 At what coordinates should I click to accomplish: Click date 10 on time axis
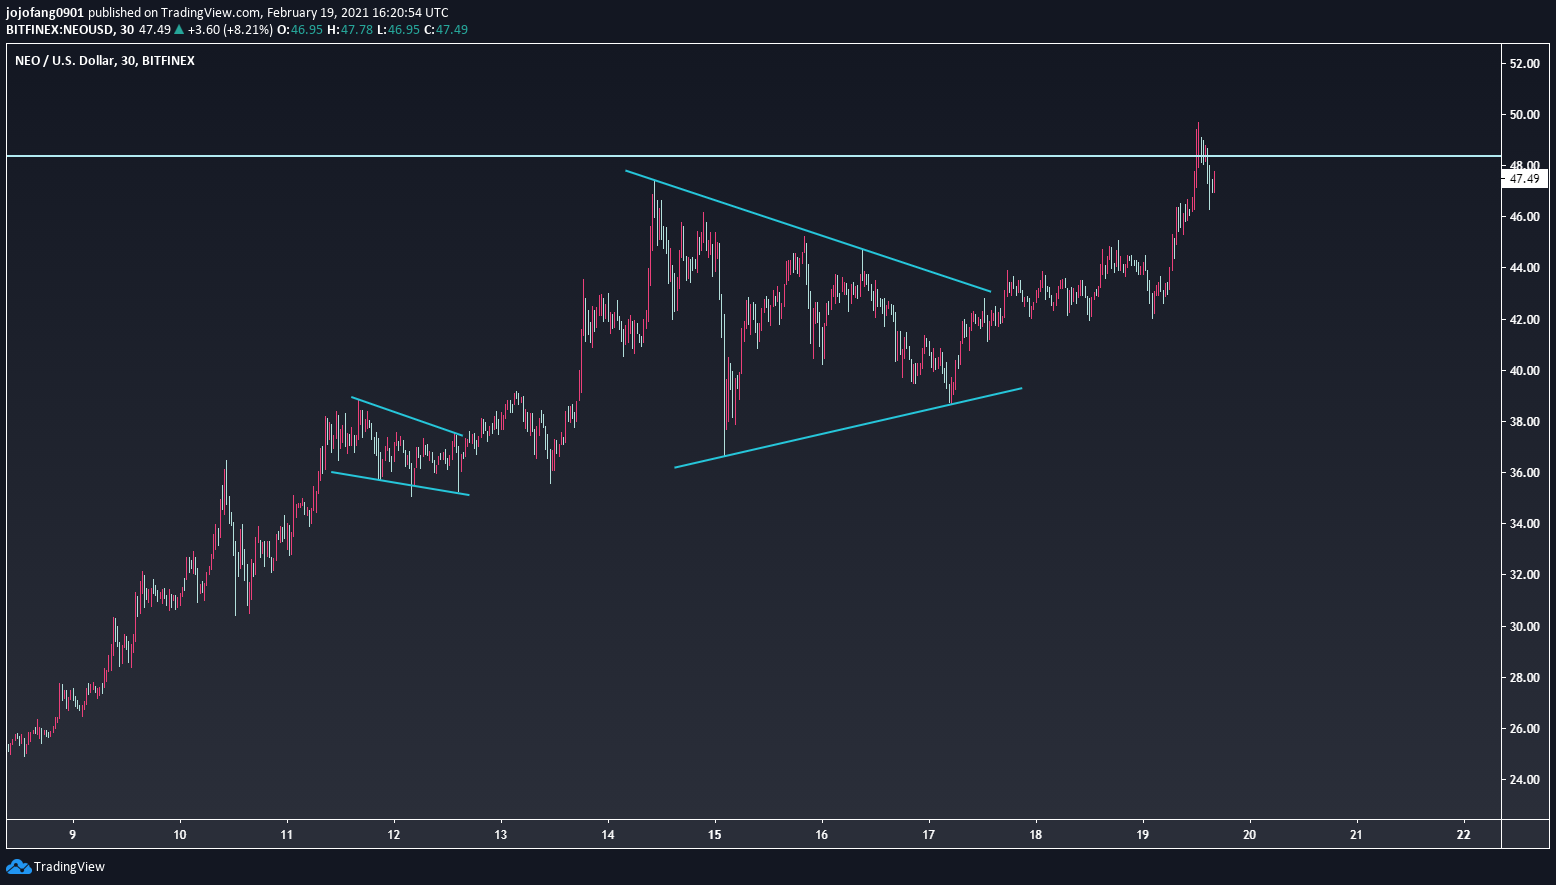point(180,834)
